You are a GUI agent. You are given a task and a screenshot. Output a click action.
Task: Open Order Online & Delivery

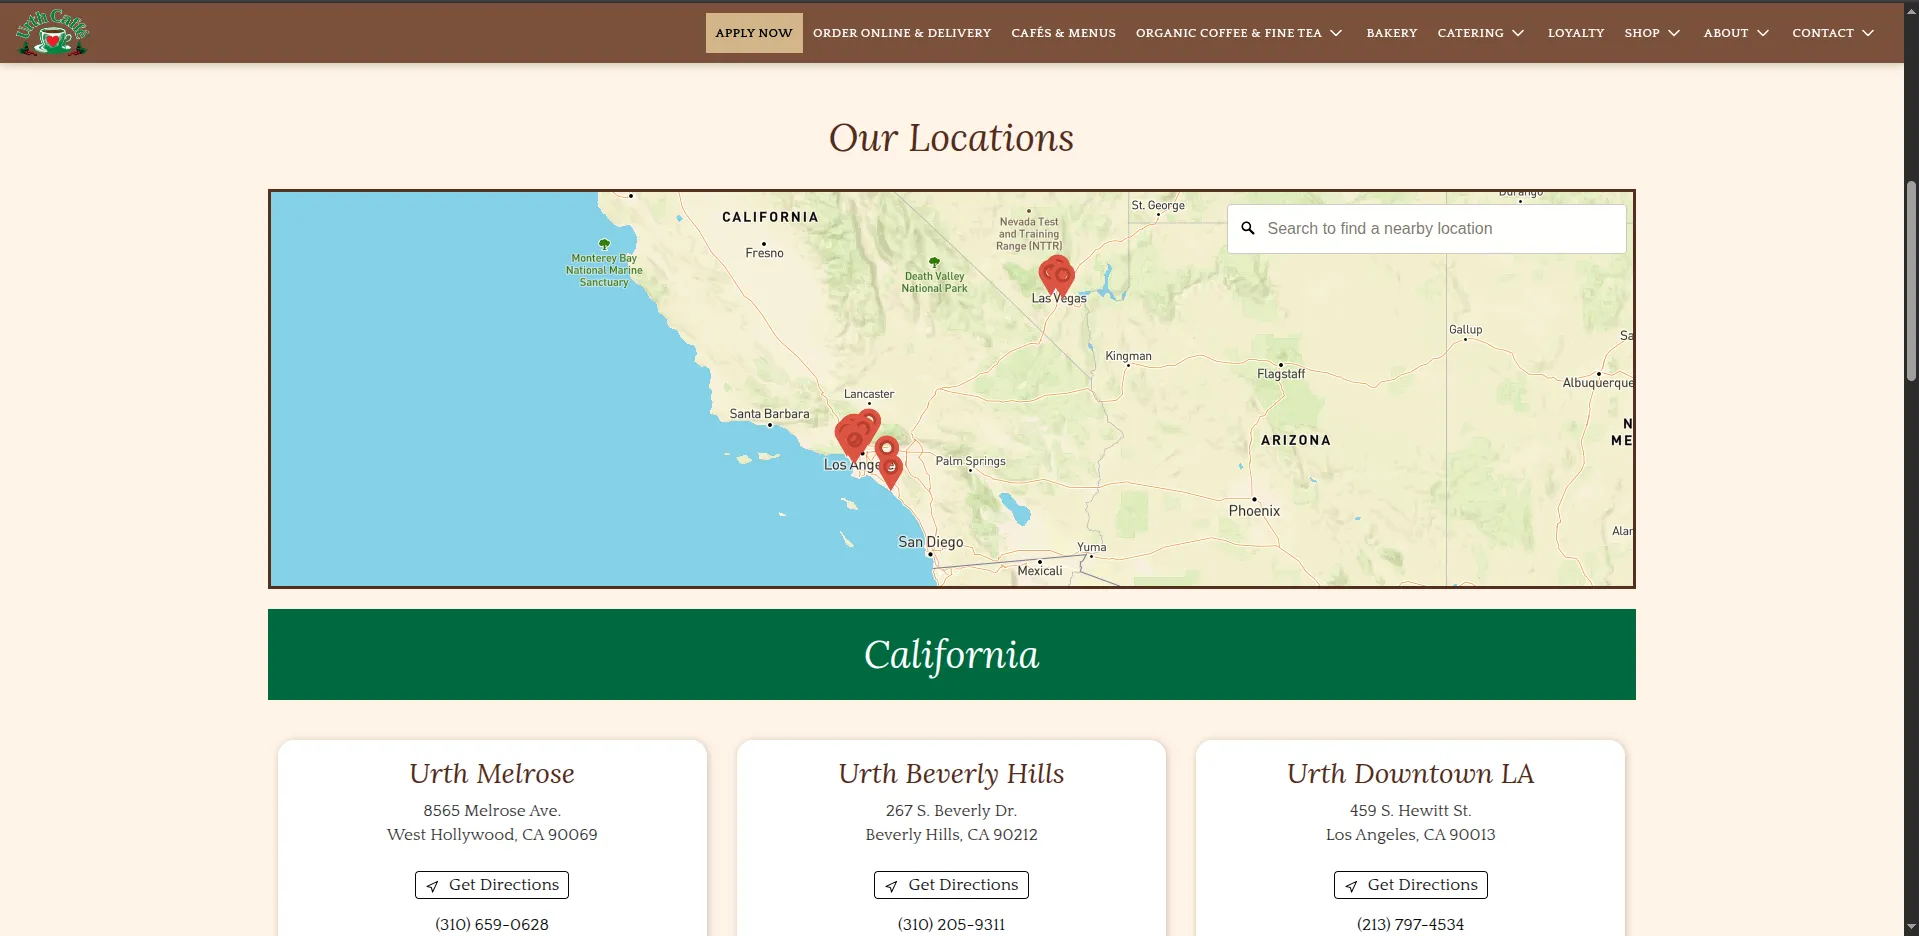click(x=902, y=33)
